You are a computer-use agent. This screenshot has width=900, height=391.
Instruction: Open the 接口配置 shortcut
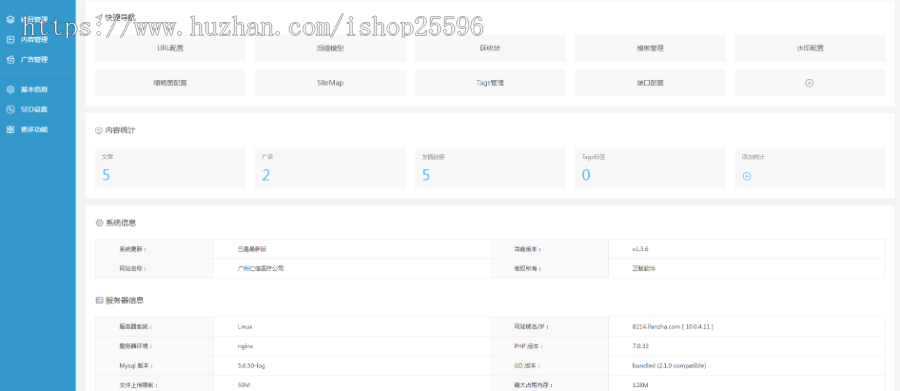click(x=650, y=83)
